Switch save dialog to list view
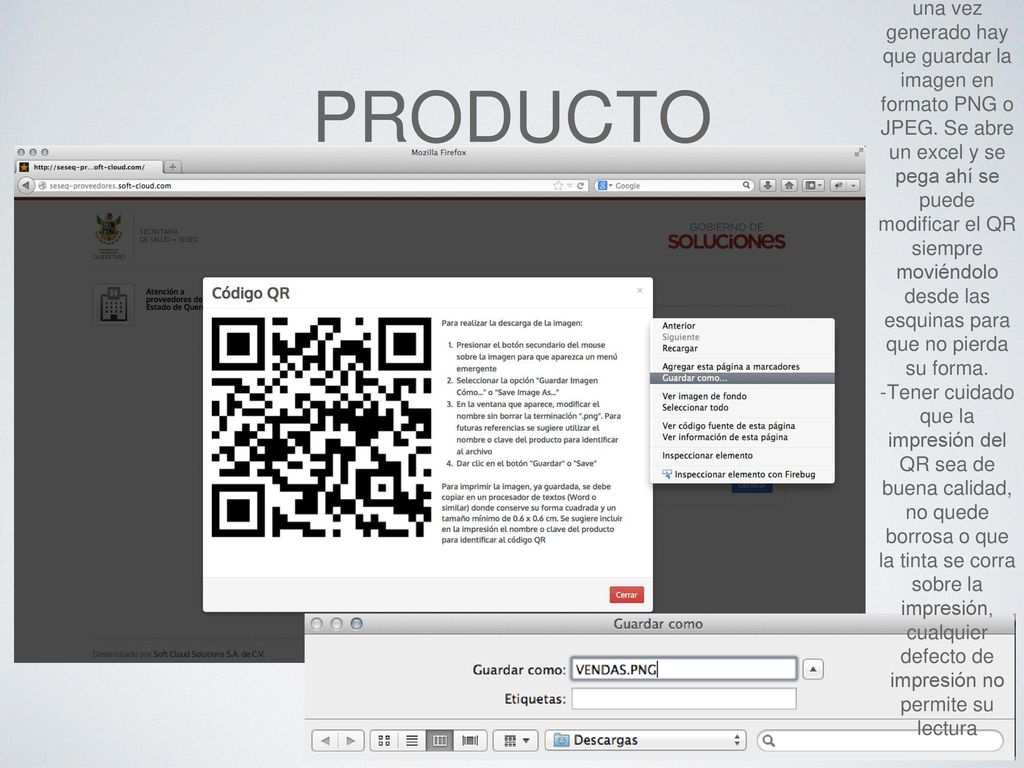This screenshot has height=768, width=1024. (412, 741)
